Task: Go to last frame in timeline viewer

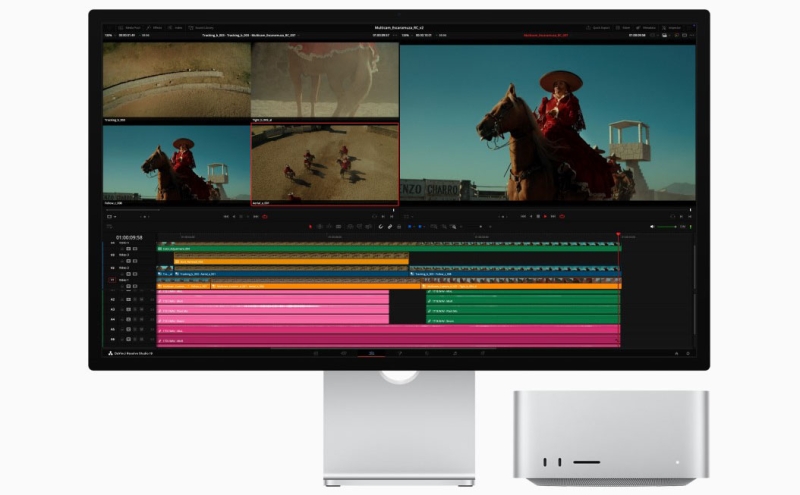Action: [x=553, y=216]
